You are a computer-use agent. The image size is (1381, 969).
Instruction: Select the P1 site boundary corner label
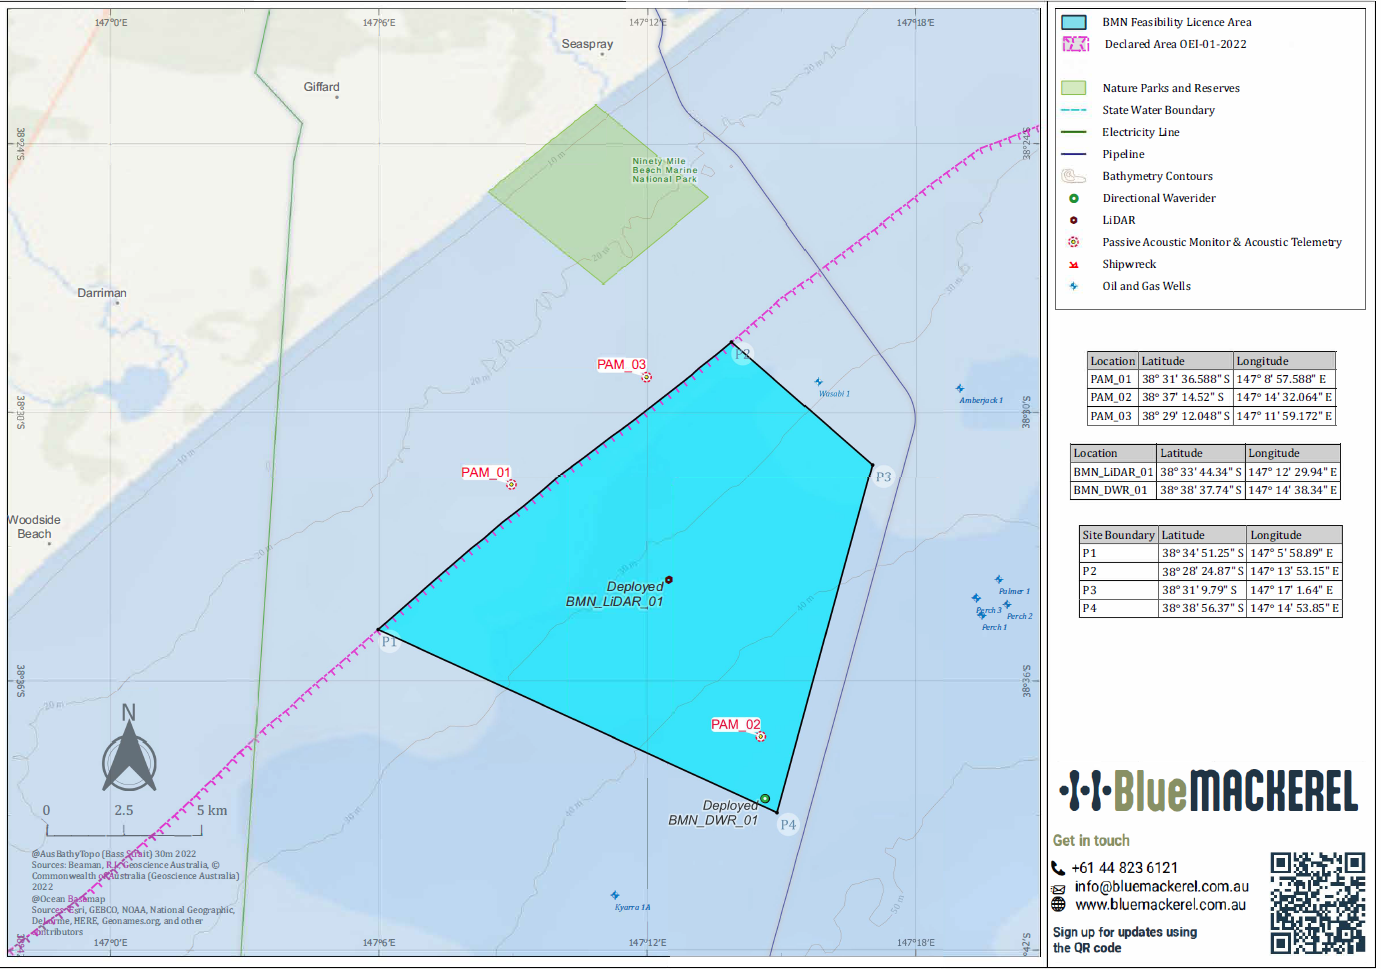pos(389,642)
